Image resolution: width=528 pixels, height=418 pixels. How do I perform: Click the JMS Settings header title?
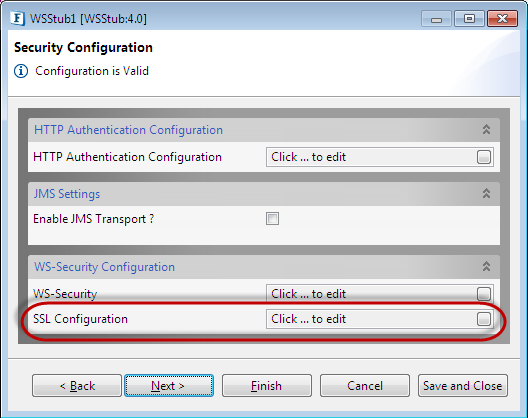tap(67, 194)
